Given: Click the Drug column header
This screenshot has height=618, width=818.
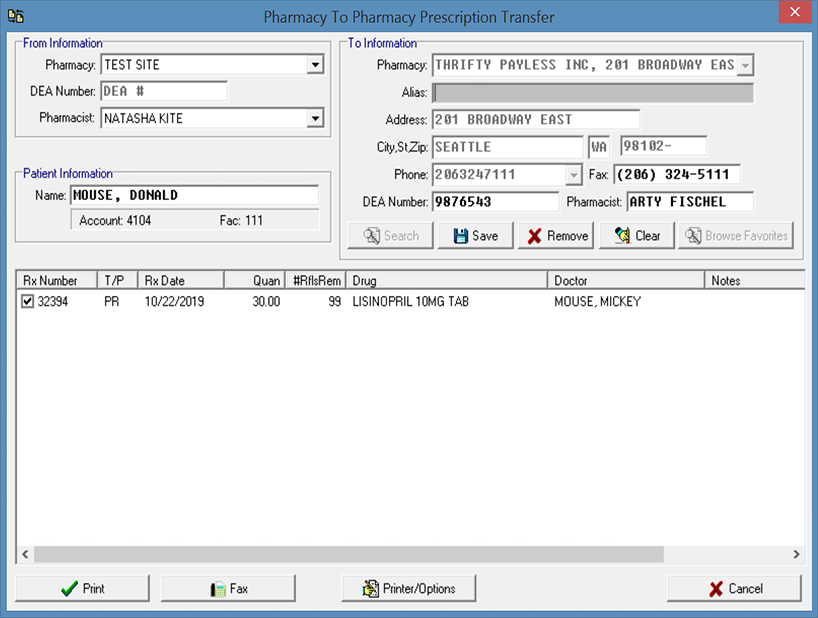Looking at the screenshot, I should (446, 281).
